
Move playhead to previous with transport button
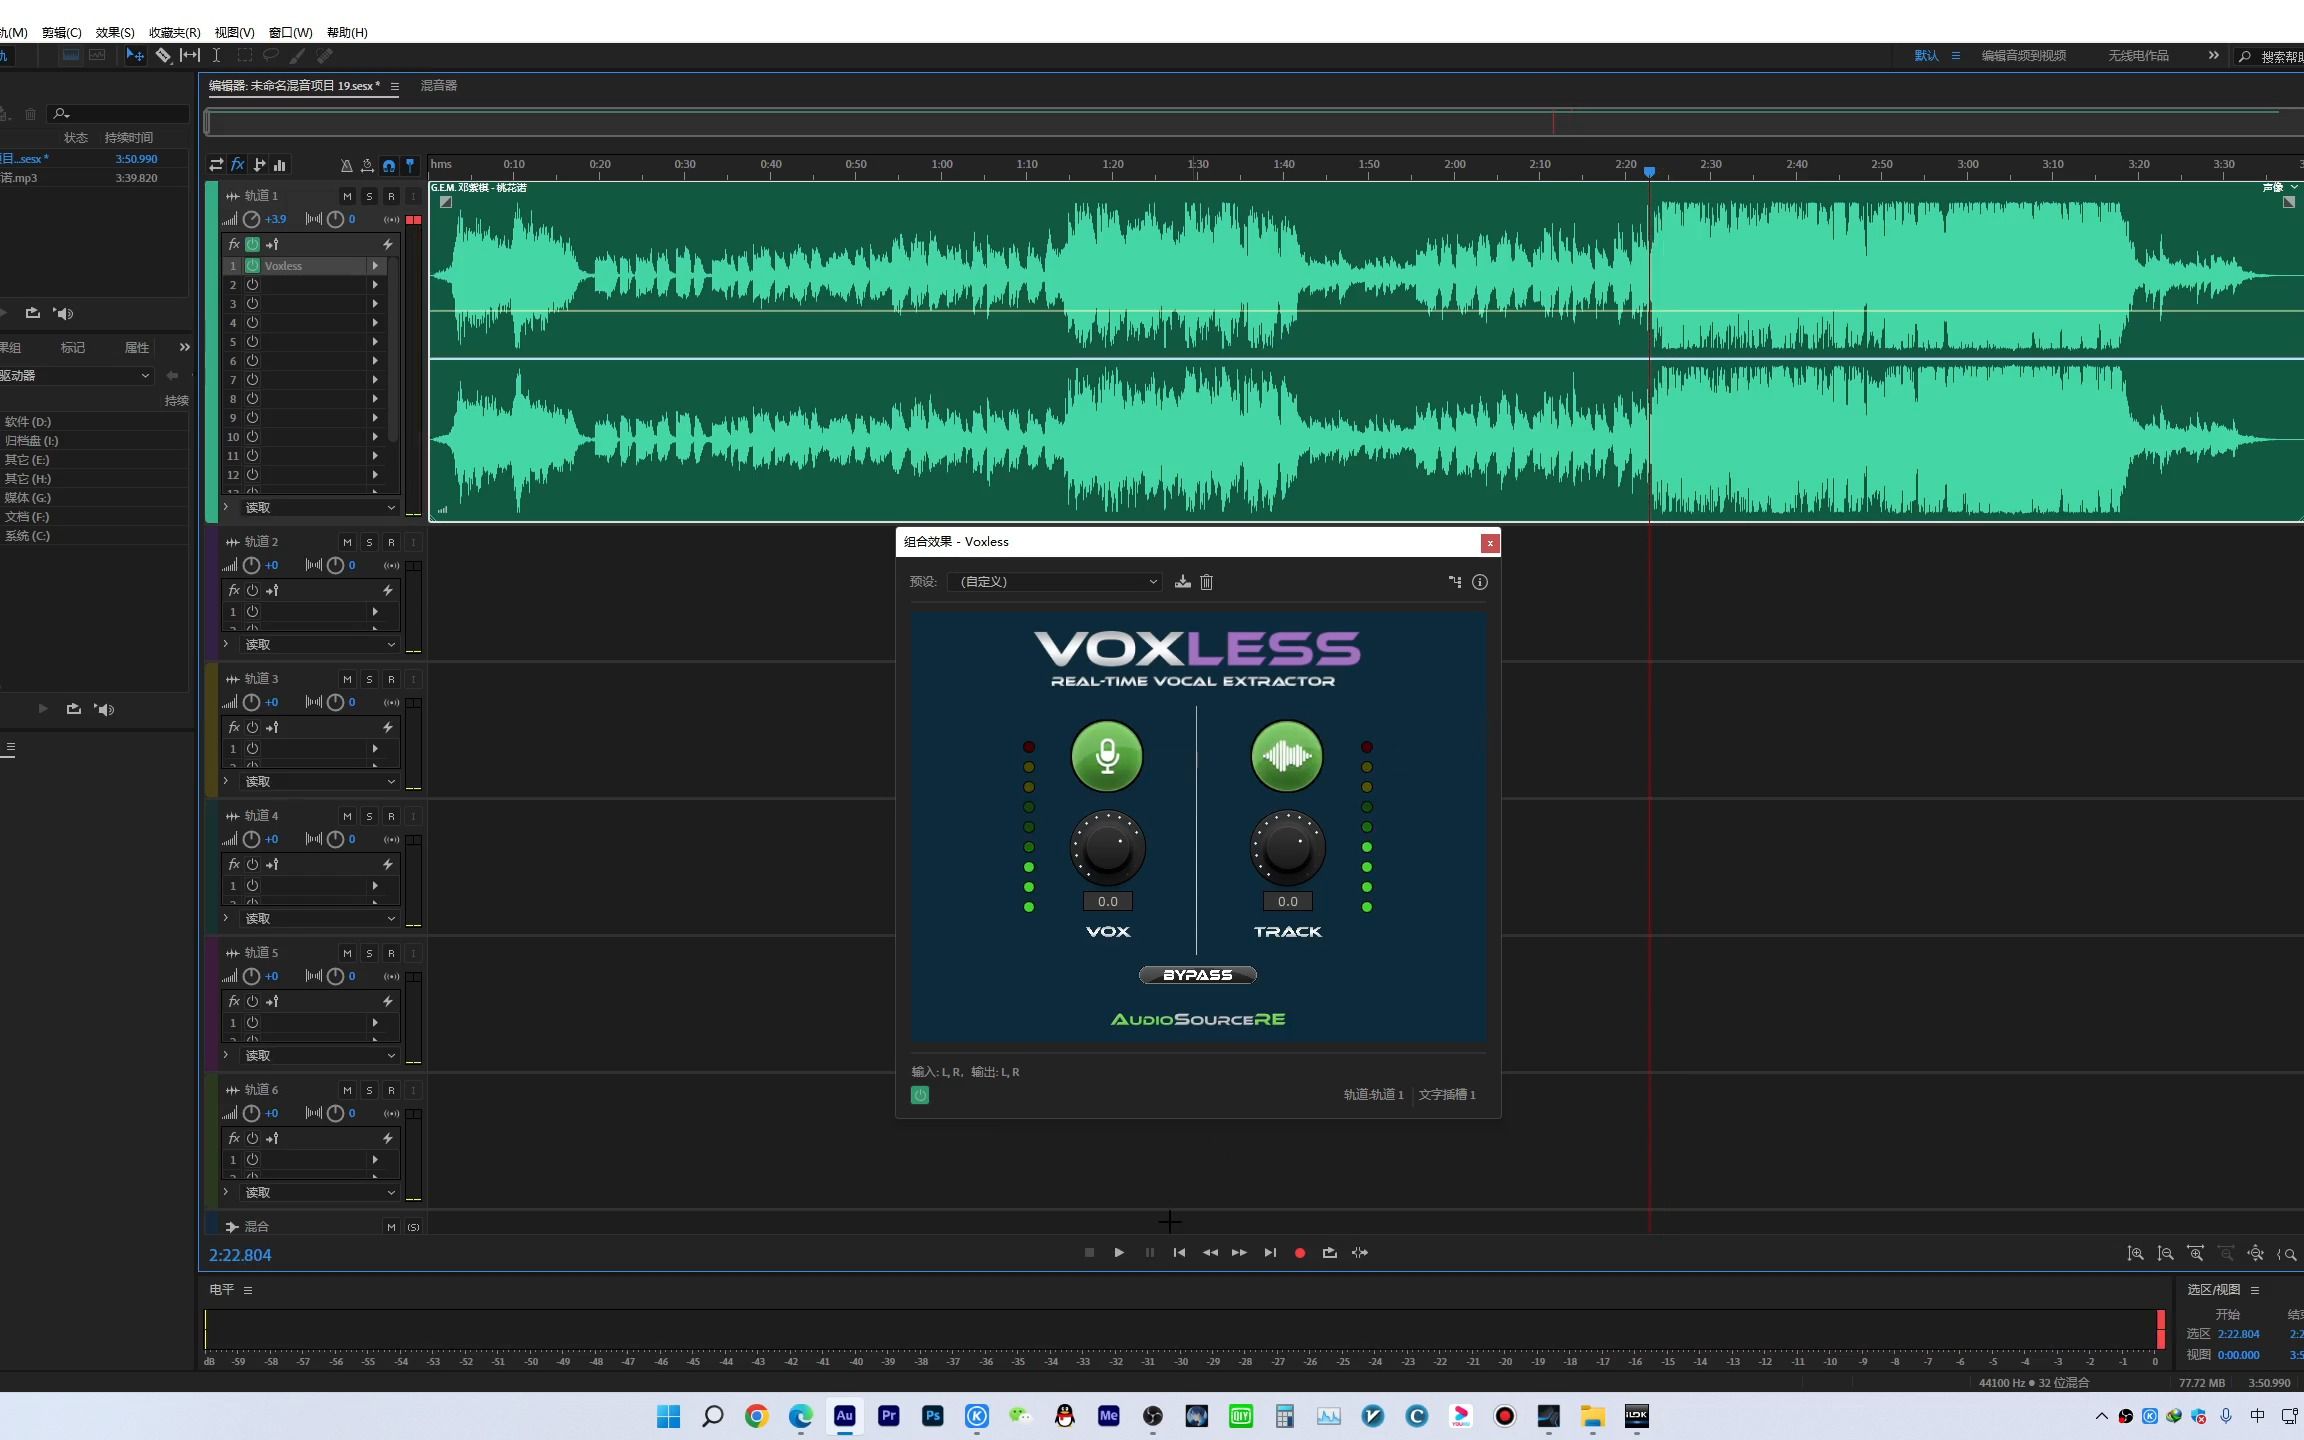(x=1179, y=1253)
